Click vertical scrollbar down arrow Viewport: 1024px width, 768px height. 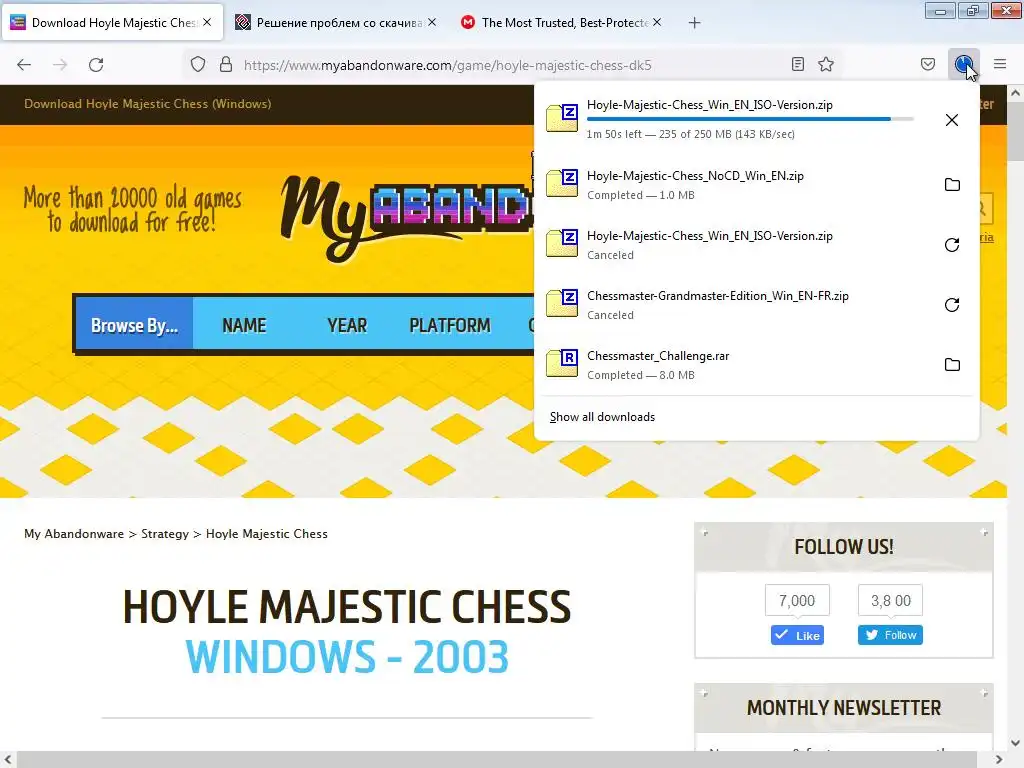point(1016,743)
